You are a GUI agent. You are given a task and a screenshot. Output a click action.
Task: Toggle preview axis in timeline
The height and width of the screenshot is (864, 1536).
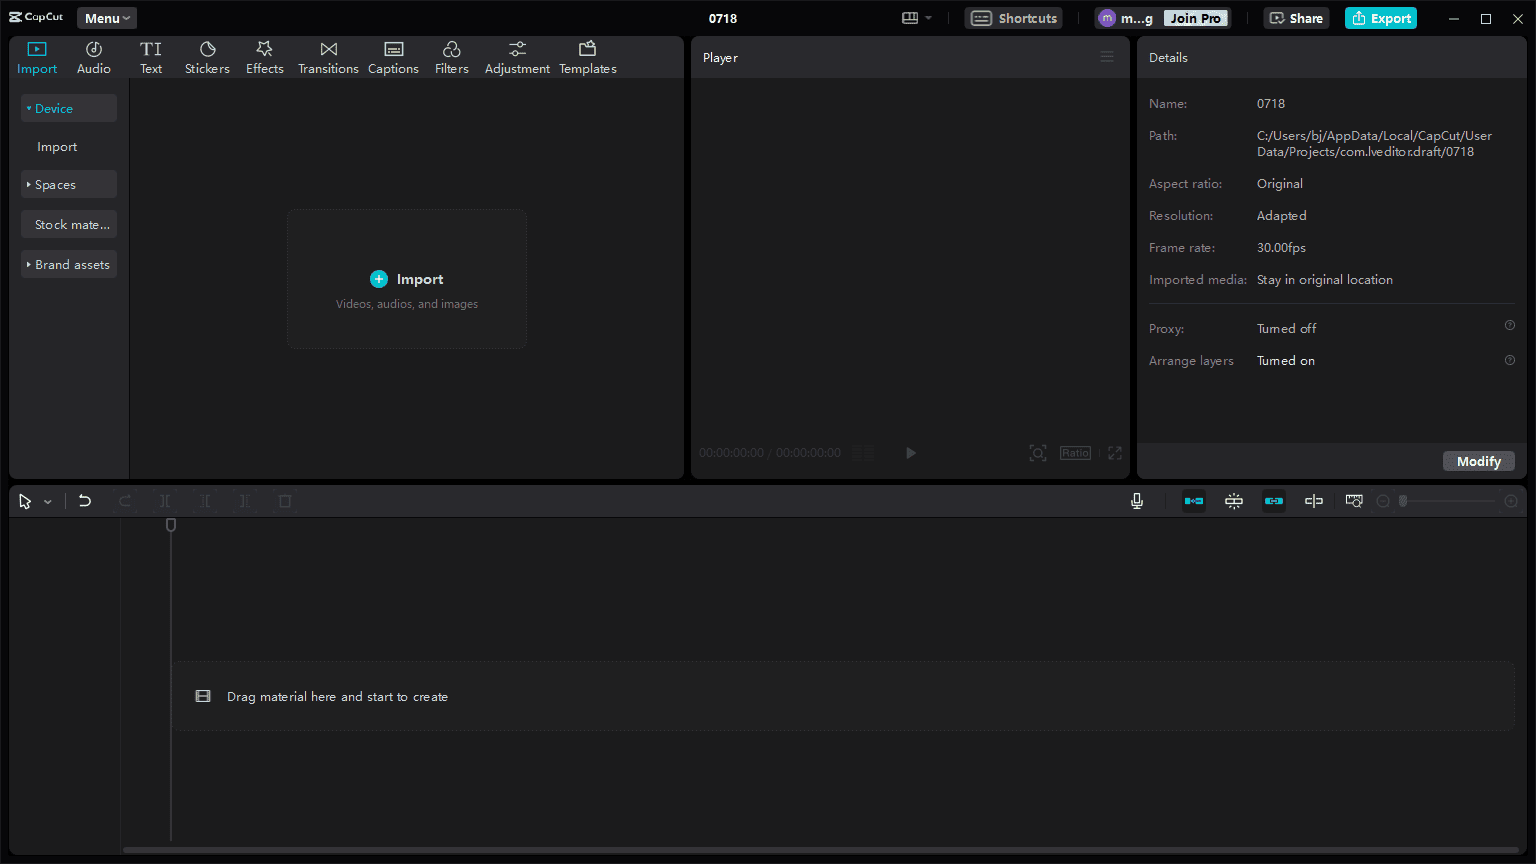pyautogui.click(x=1314, y=501)
